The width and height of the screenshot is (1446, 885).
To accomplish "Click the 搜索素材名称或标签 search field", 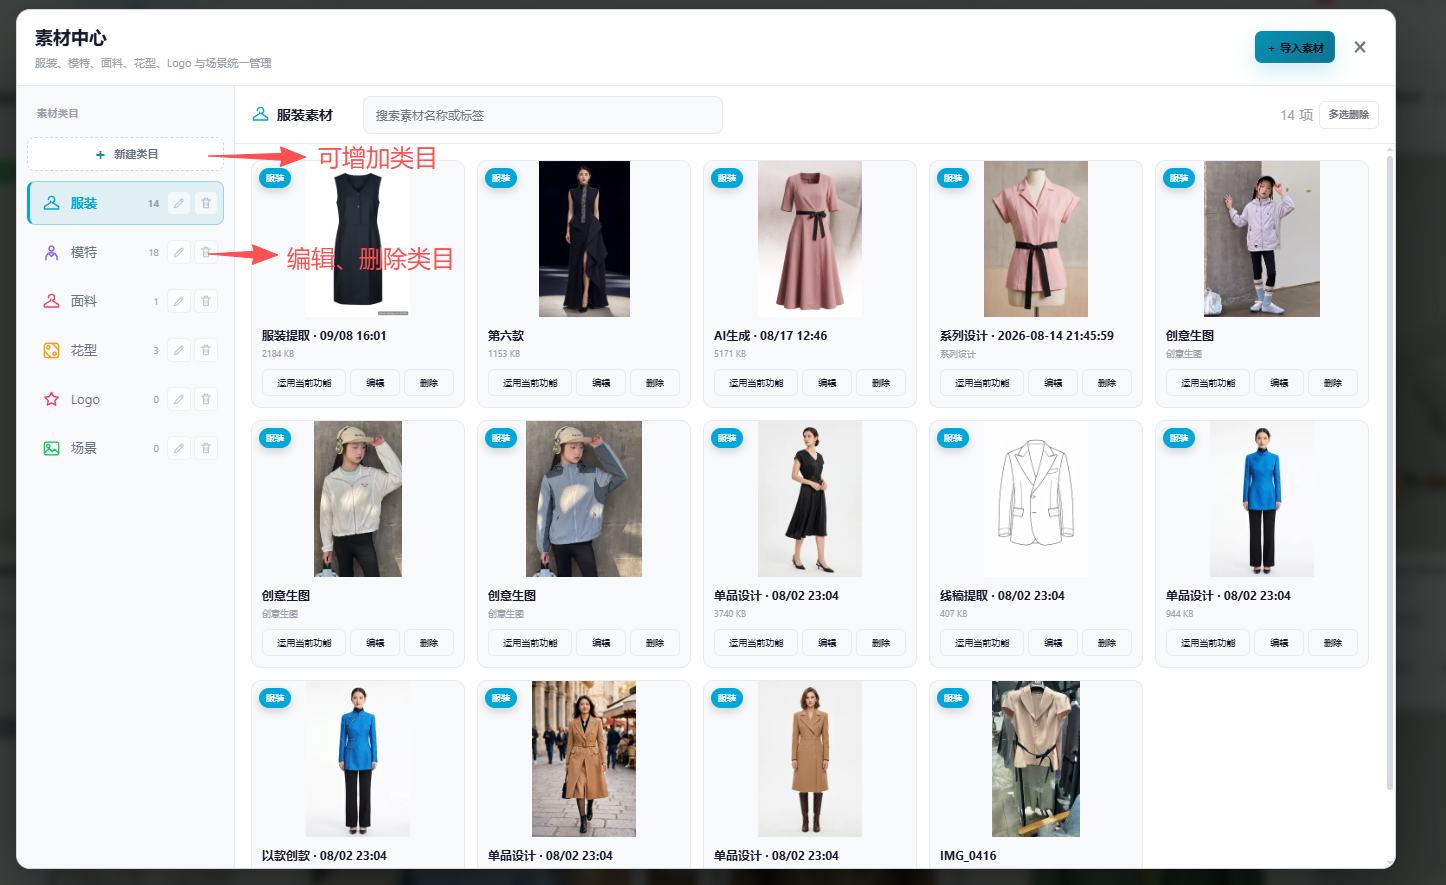I will 543,115.
